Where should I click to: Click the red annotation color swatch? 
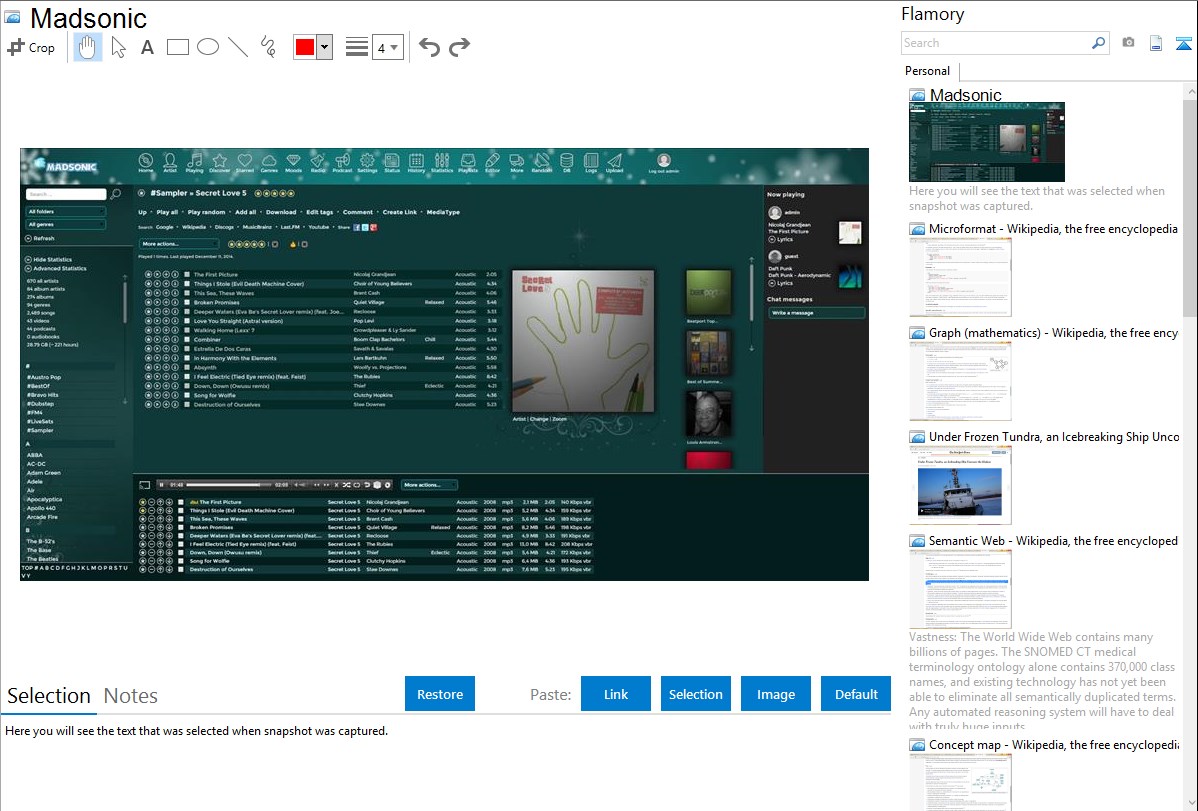[x=305, y=47]
